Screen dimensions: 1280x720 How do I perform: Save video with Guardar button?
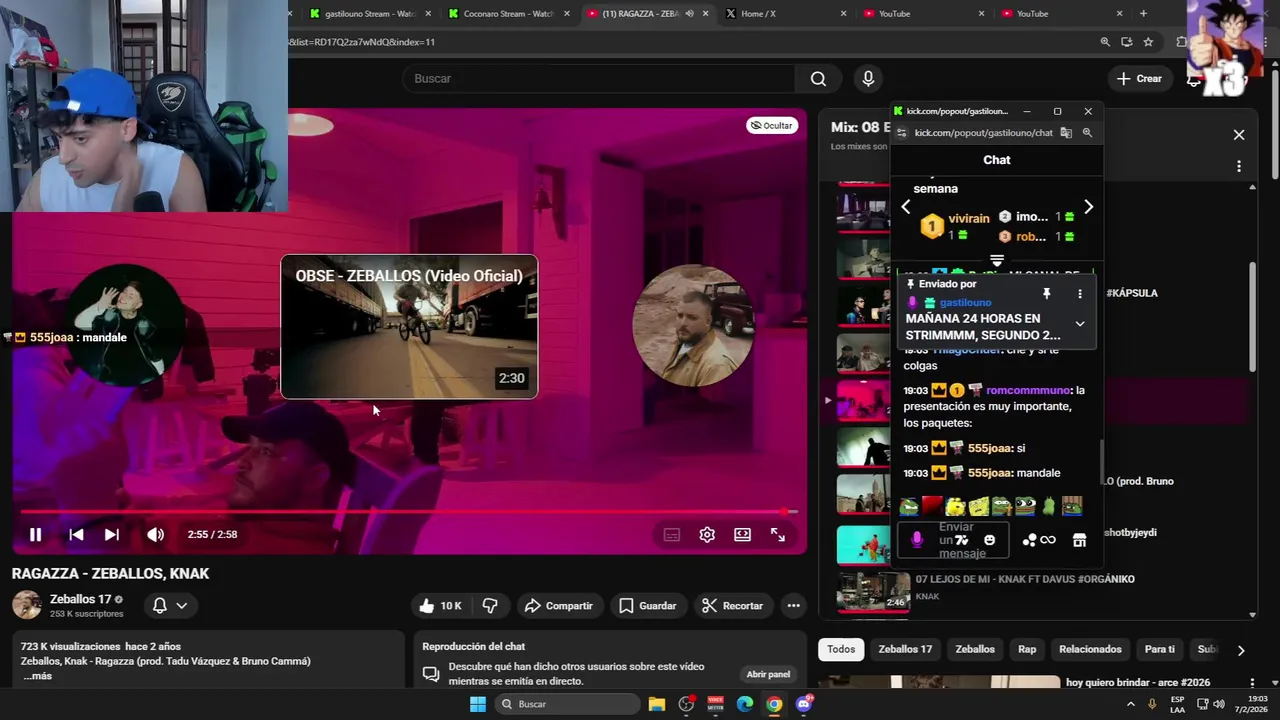(647, 606)
